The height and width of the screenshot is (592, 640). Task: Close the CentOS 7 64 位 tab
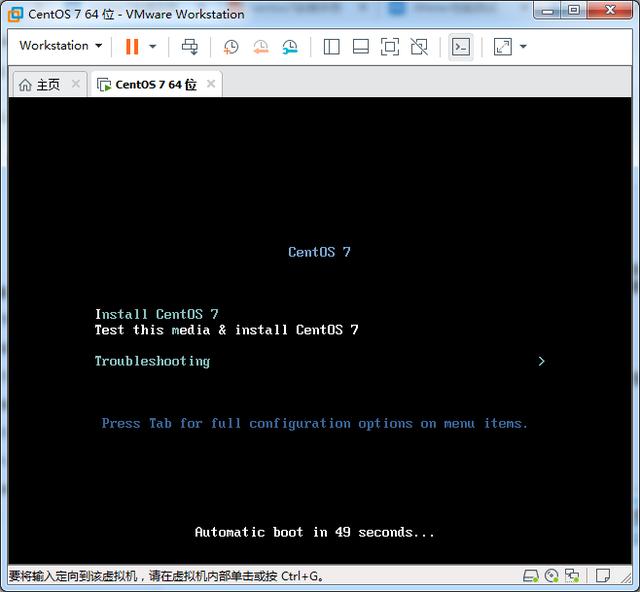211,84
